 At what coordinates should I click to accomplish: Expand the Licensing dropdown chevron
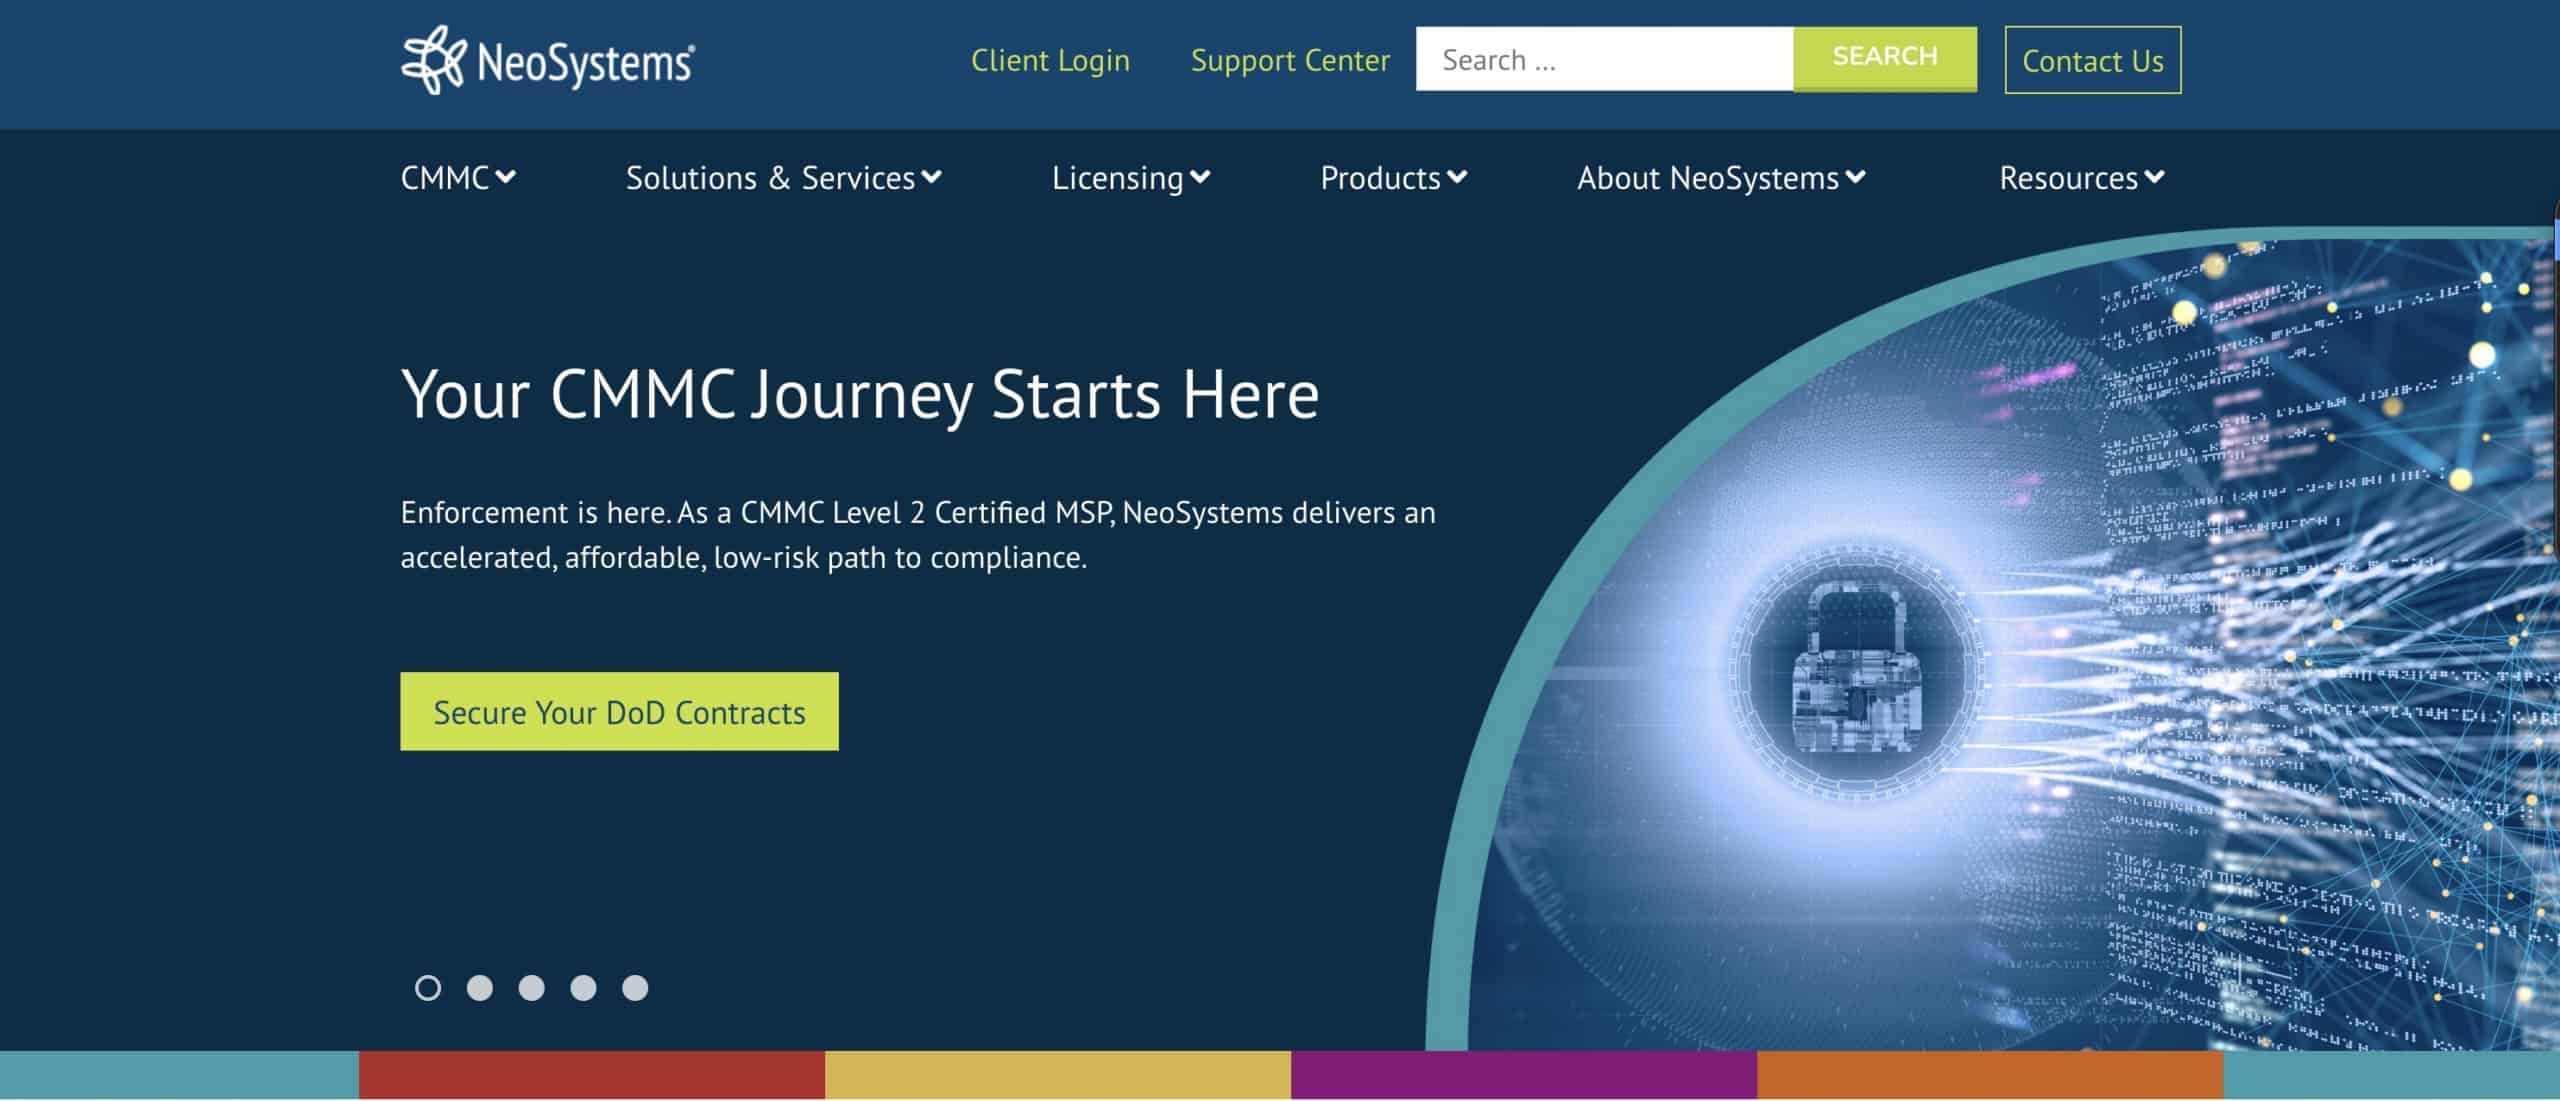(x=1200, y=177)
